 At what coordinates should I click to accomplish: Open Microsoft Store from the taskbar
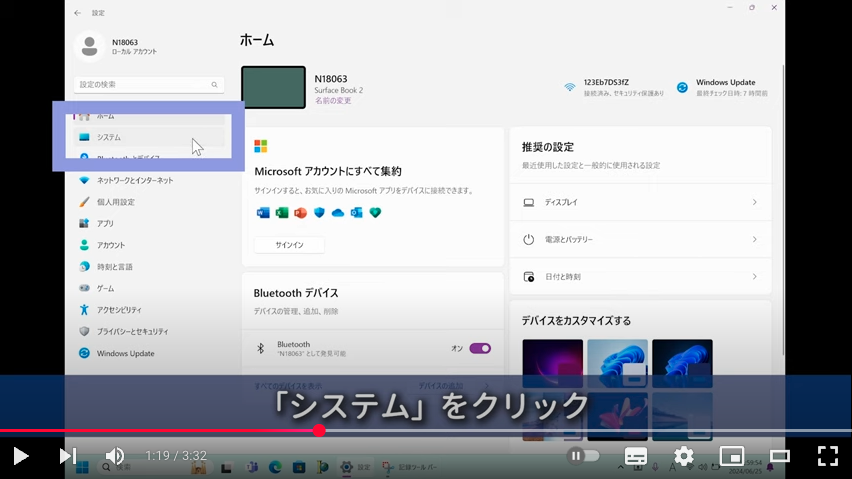click(x=299, y=467)
